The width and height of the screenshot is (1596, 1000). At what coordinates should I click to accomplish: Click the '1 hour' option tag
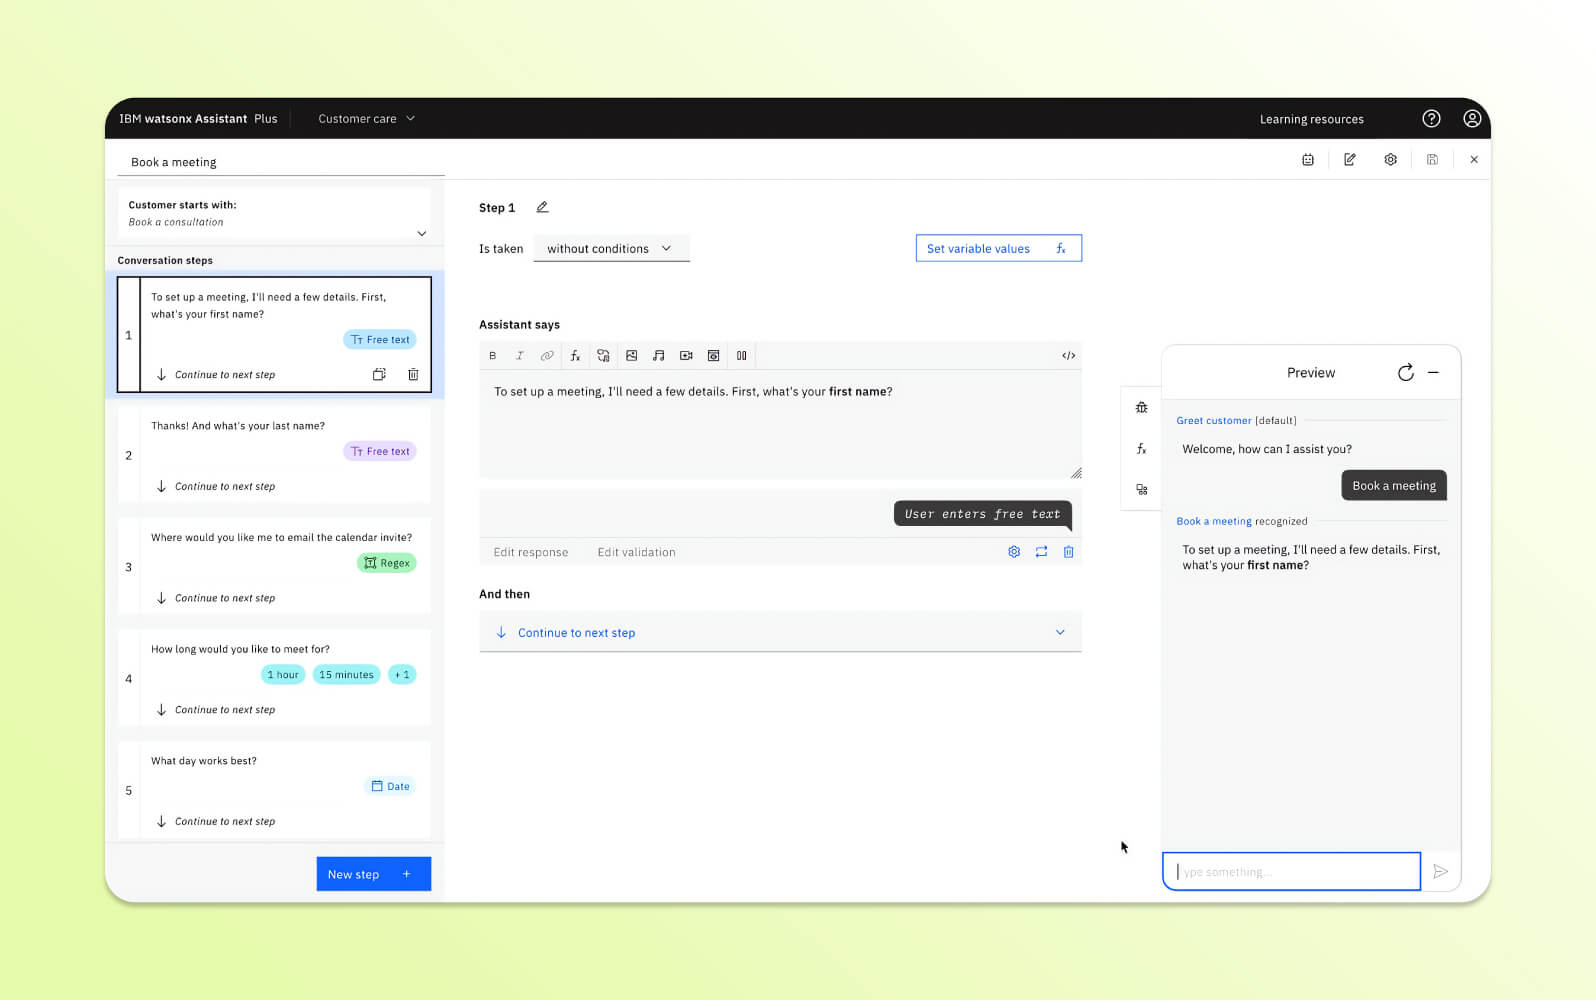tap(282, 675)
